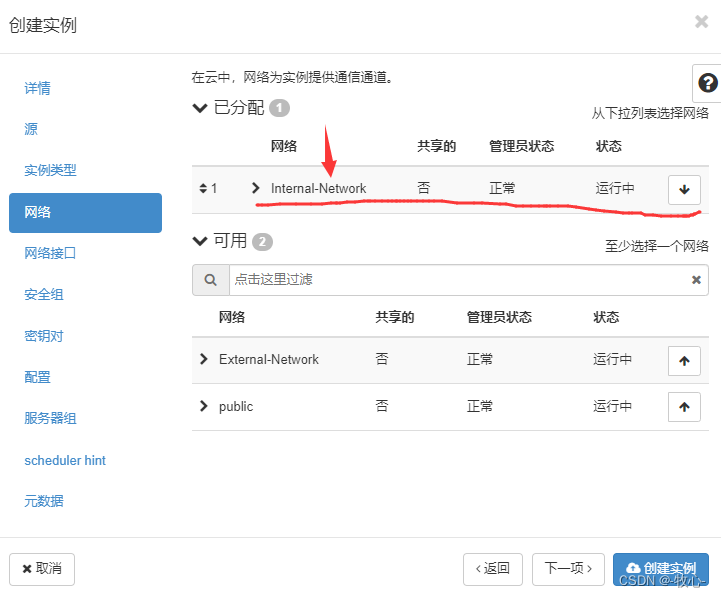Click 运行中 status in public row

point(612,406)
